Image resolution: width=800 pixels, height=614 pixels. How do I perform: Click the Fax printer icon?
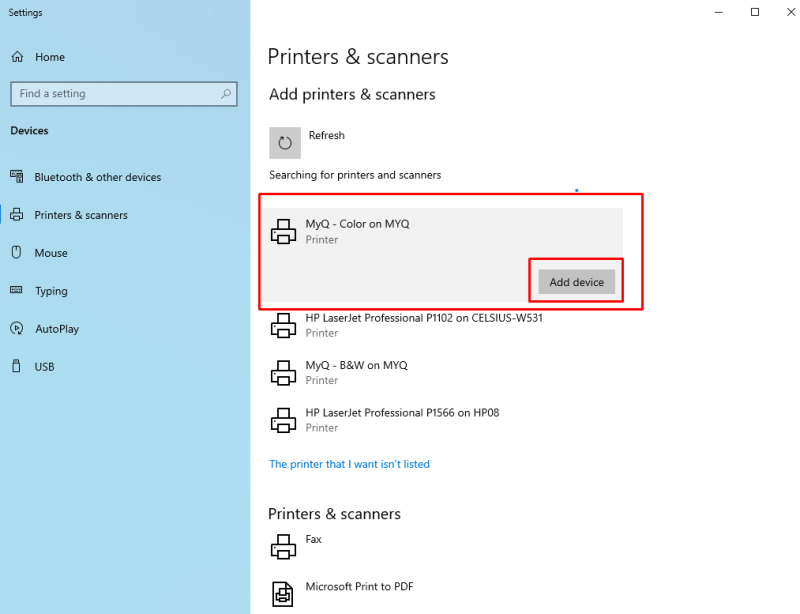[x=283, y=546]
